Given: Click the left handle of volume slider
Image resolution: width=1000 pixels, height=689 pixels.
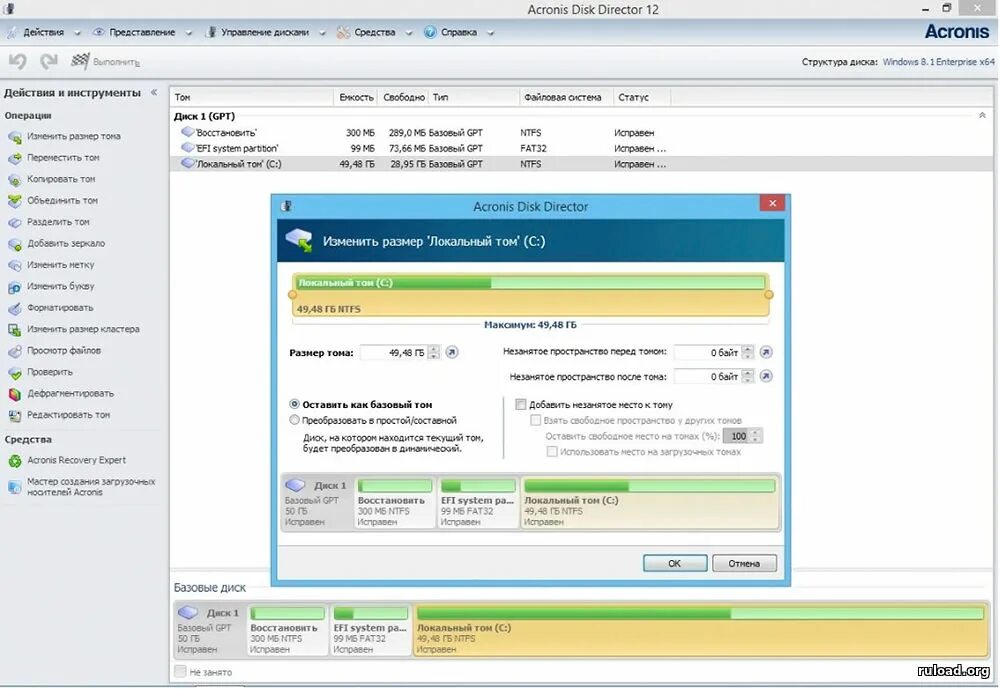Looking at the screenshot, I should [293, 295].
